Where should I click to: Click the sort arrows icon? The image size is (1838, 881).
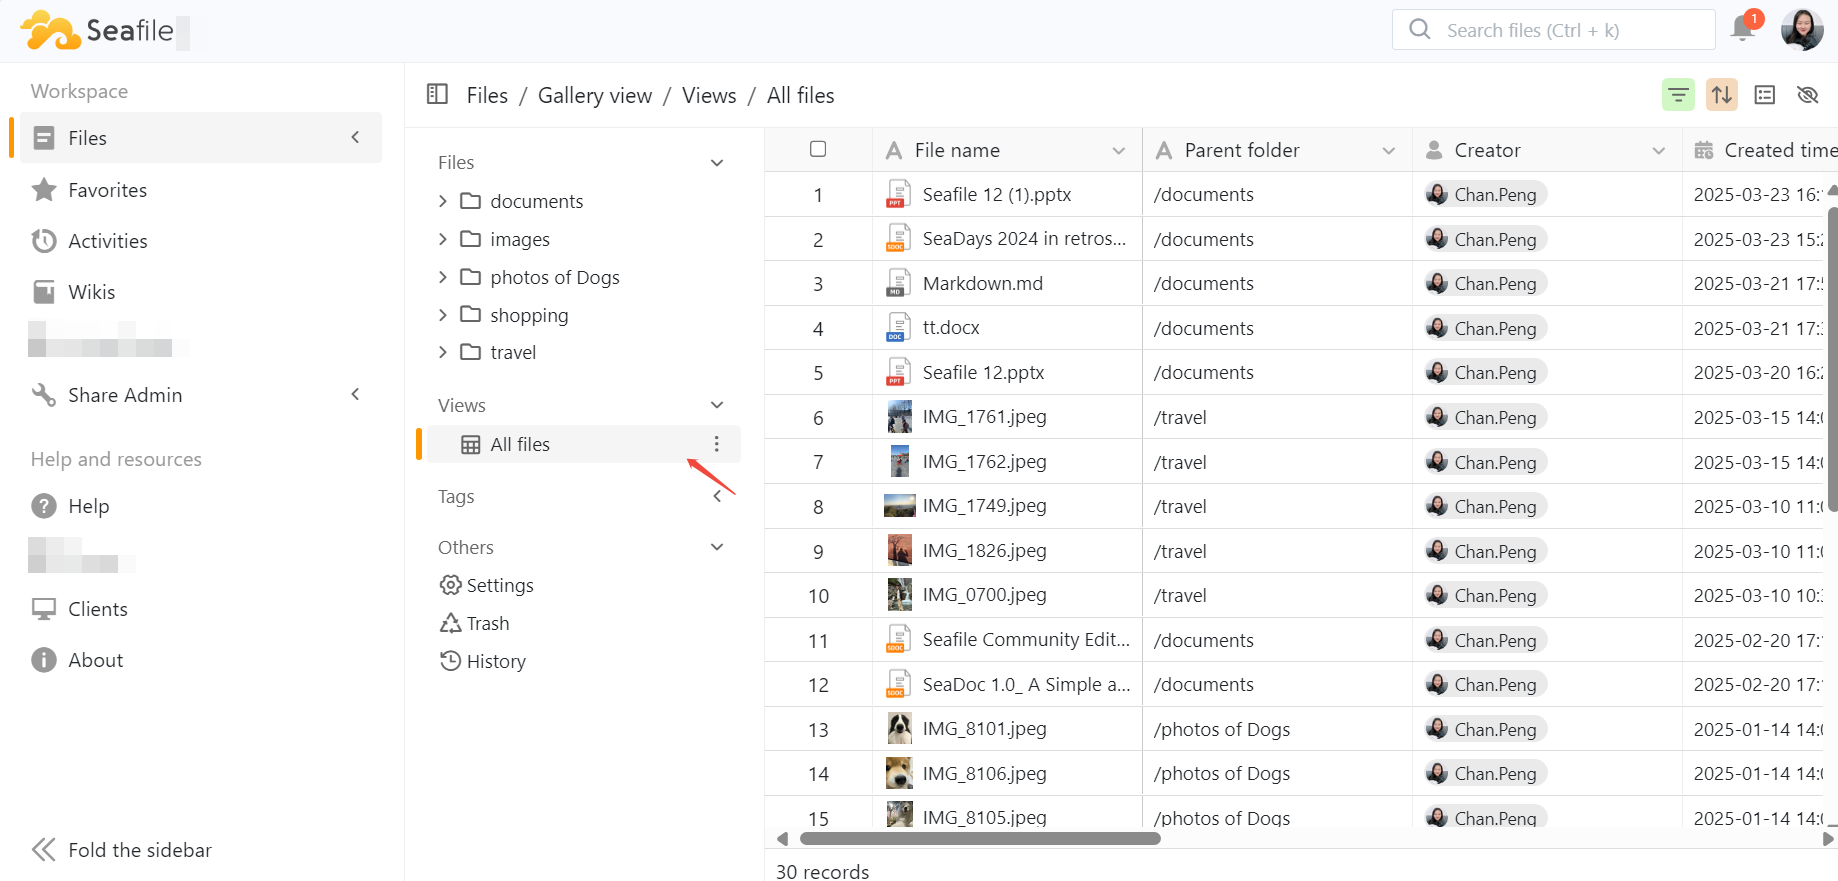[x=1721, y=95]
